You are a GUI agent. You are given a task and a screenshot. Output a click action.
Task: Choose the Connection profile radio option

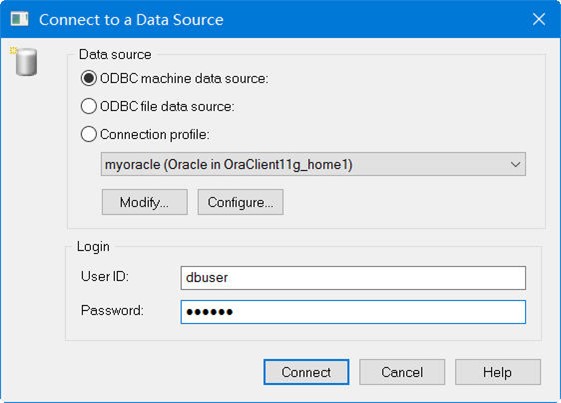(x=88, y=134)
